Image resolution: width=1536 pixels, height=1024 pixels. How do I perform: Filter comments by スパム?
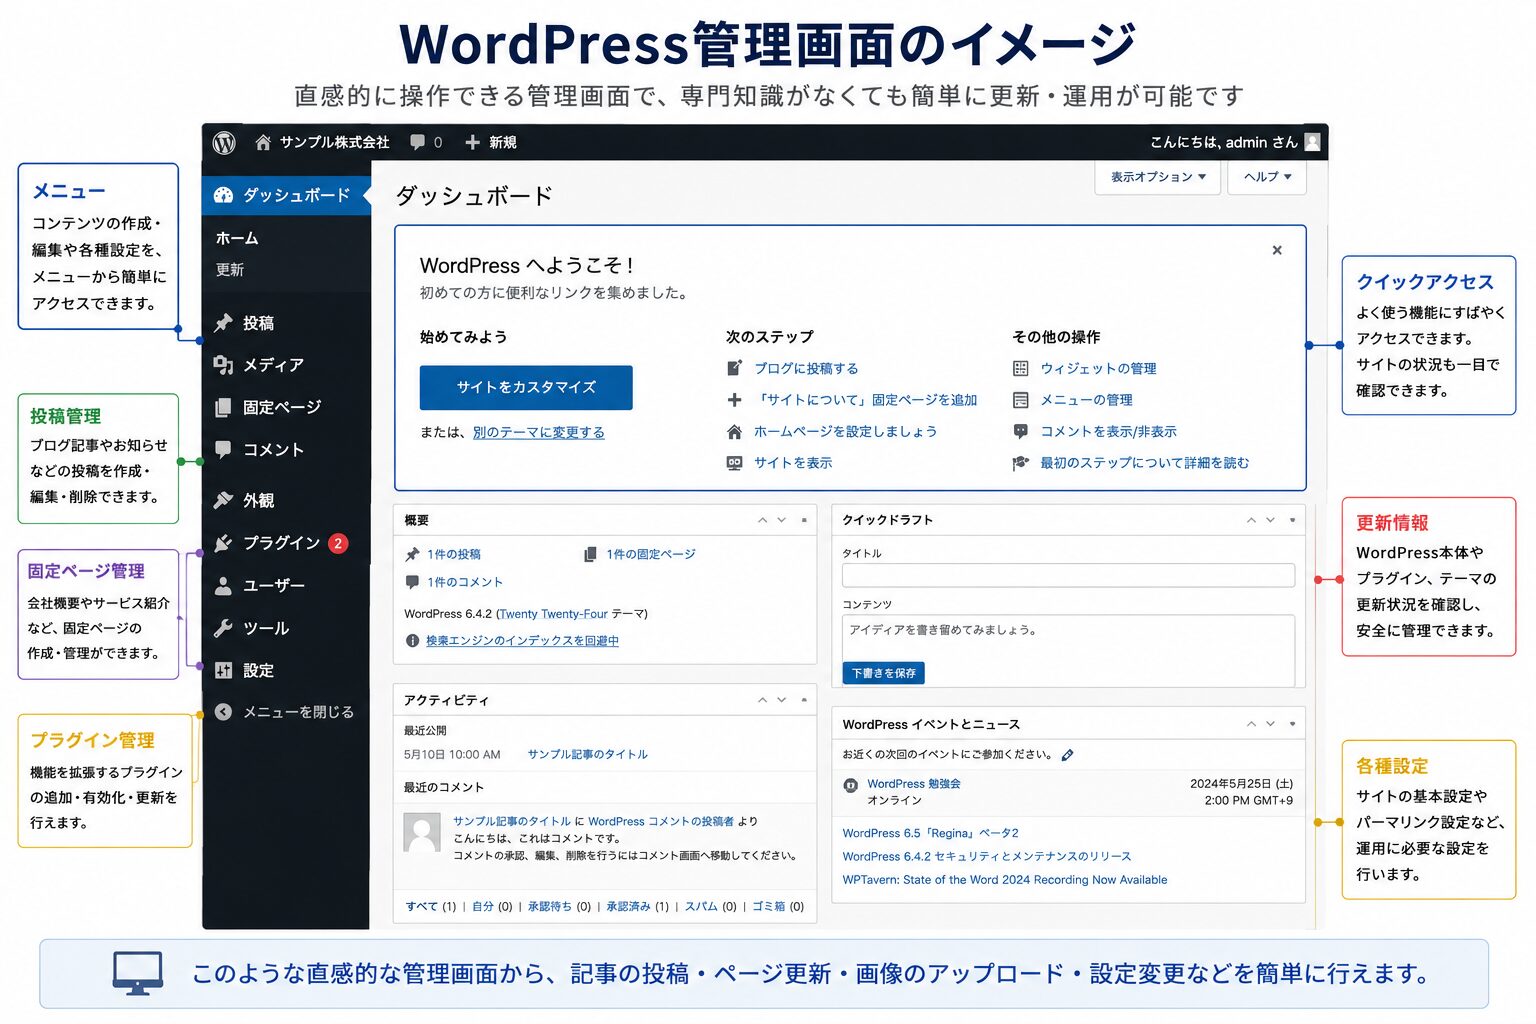click(x=701, y=907)
